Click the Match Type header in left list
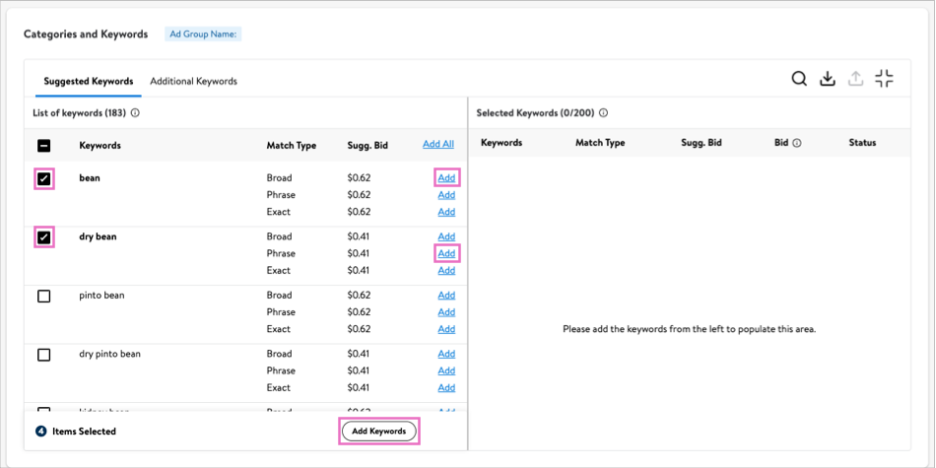 291,146
